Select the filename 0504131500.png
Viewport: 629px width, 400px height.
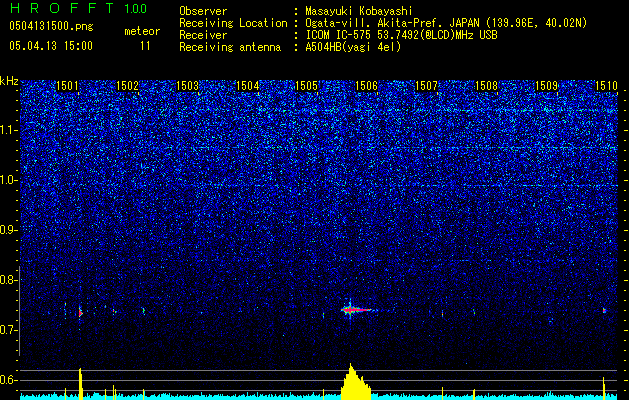[x=51, y=26]
